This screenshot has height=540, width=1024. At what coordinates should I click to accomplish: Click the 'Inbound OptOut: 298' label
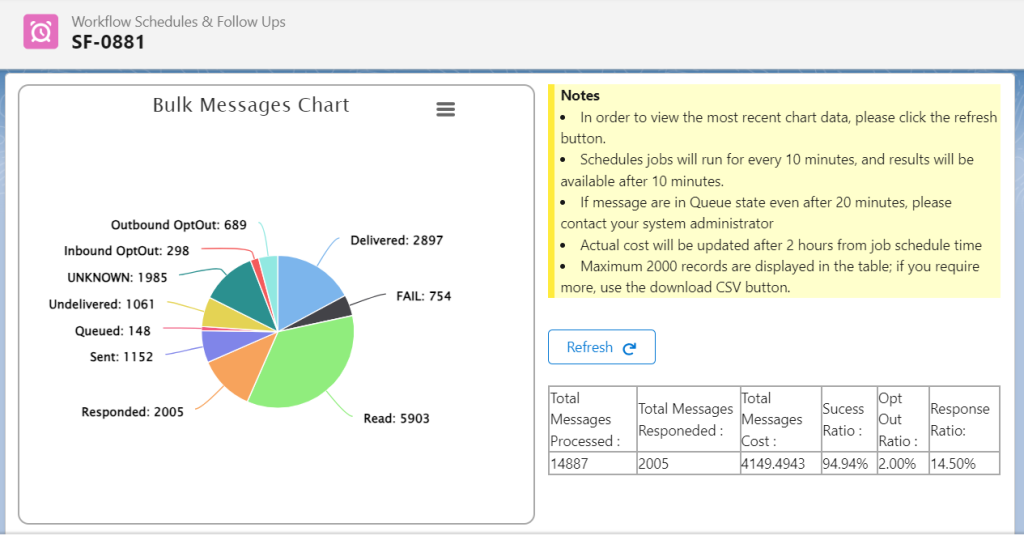[126, 251]
